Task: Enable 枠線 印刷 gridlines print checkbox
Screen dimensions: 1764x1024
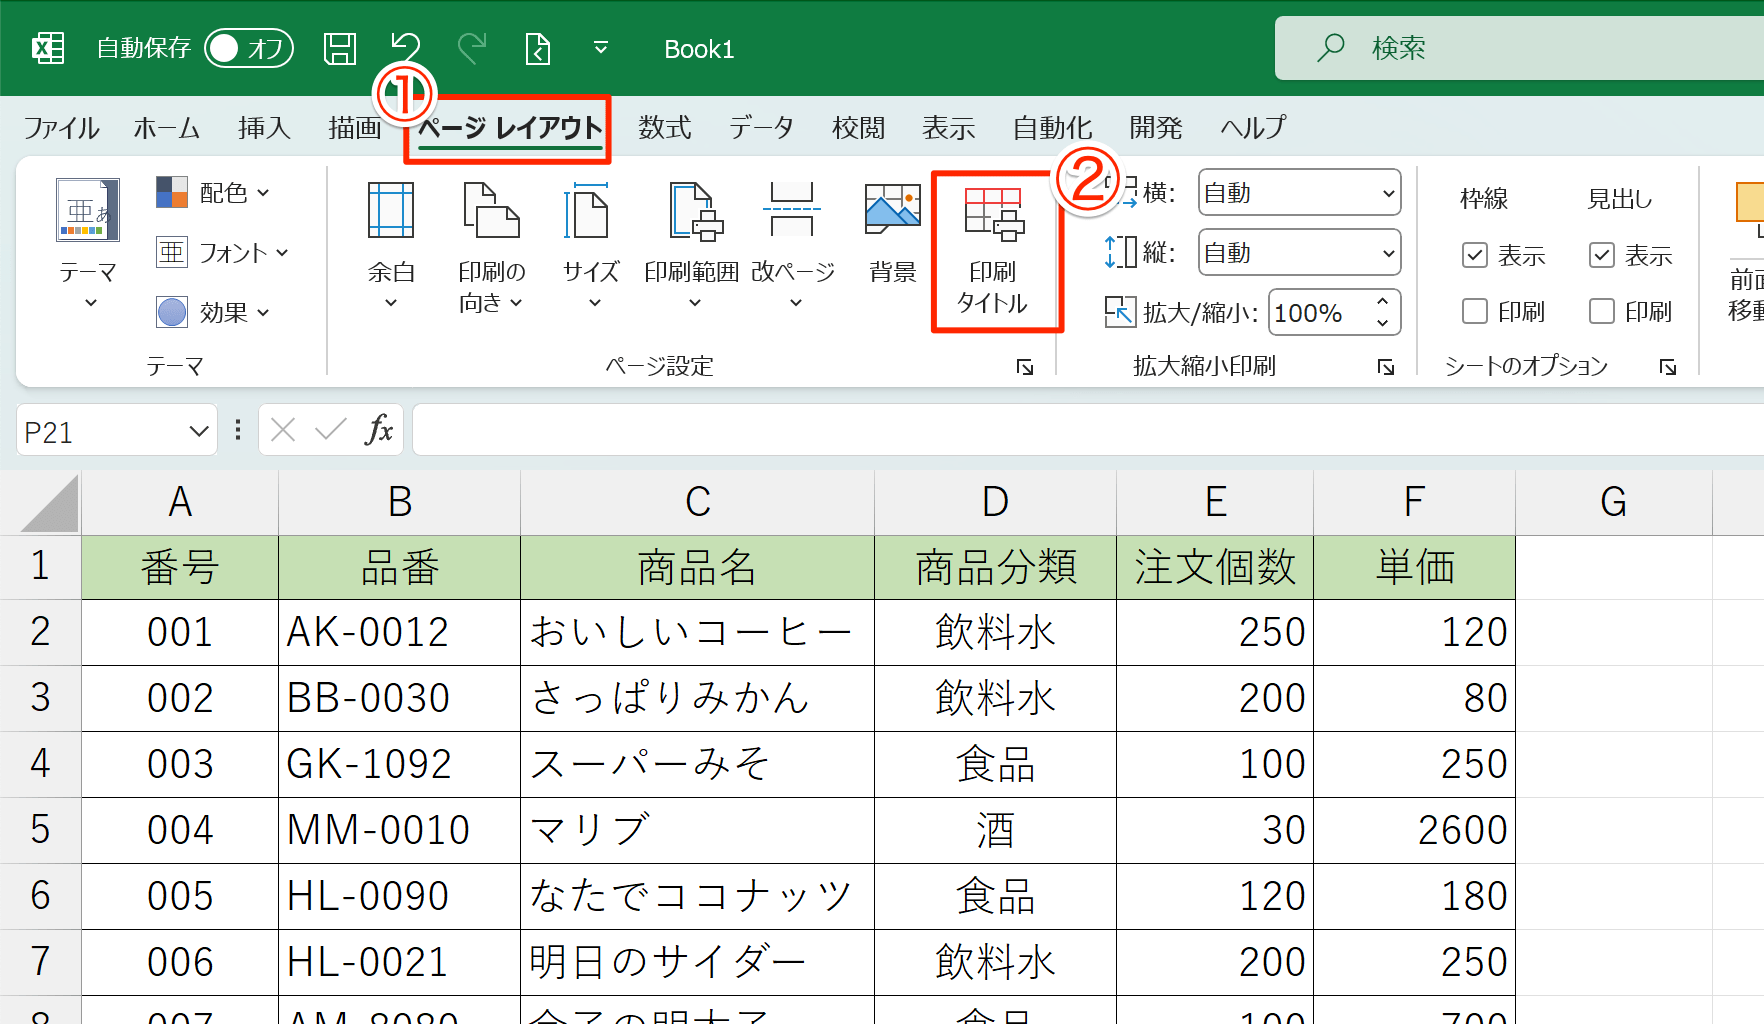Action: (x=1475, y=312)
